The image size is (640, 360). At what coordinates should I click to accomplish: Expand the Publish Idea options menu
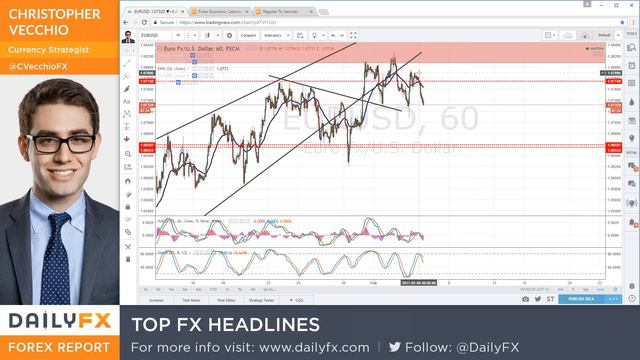(x=613, y=299)
